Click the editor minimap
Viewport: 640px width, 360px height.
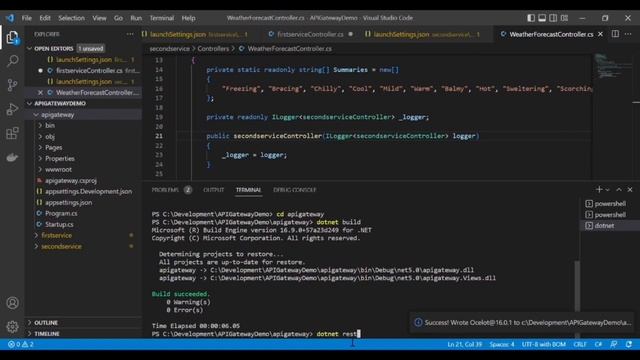click(614, 117)
